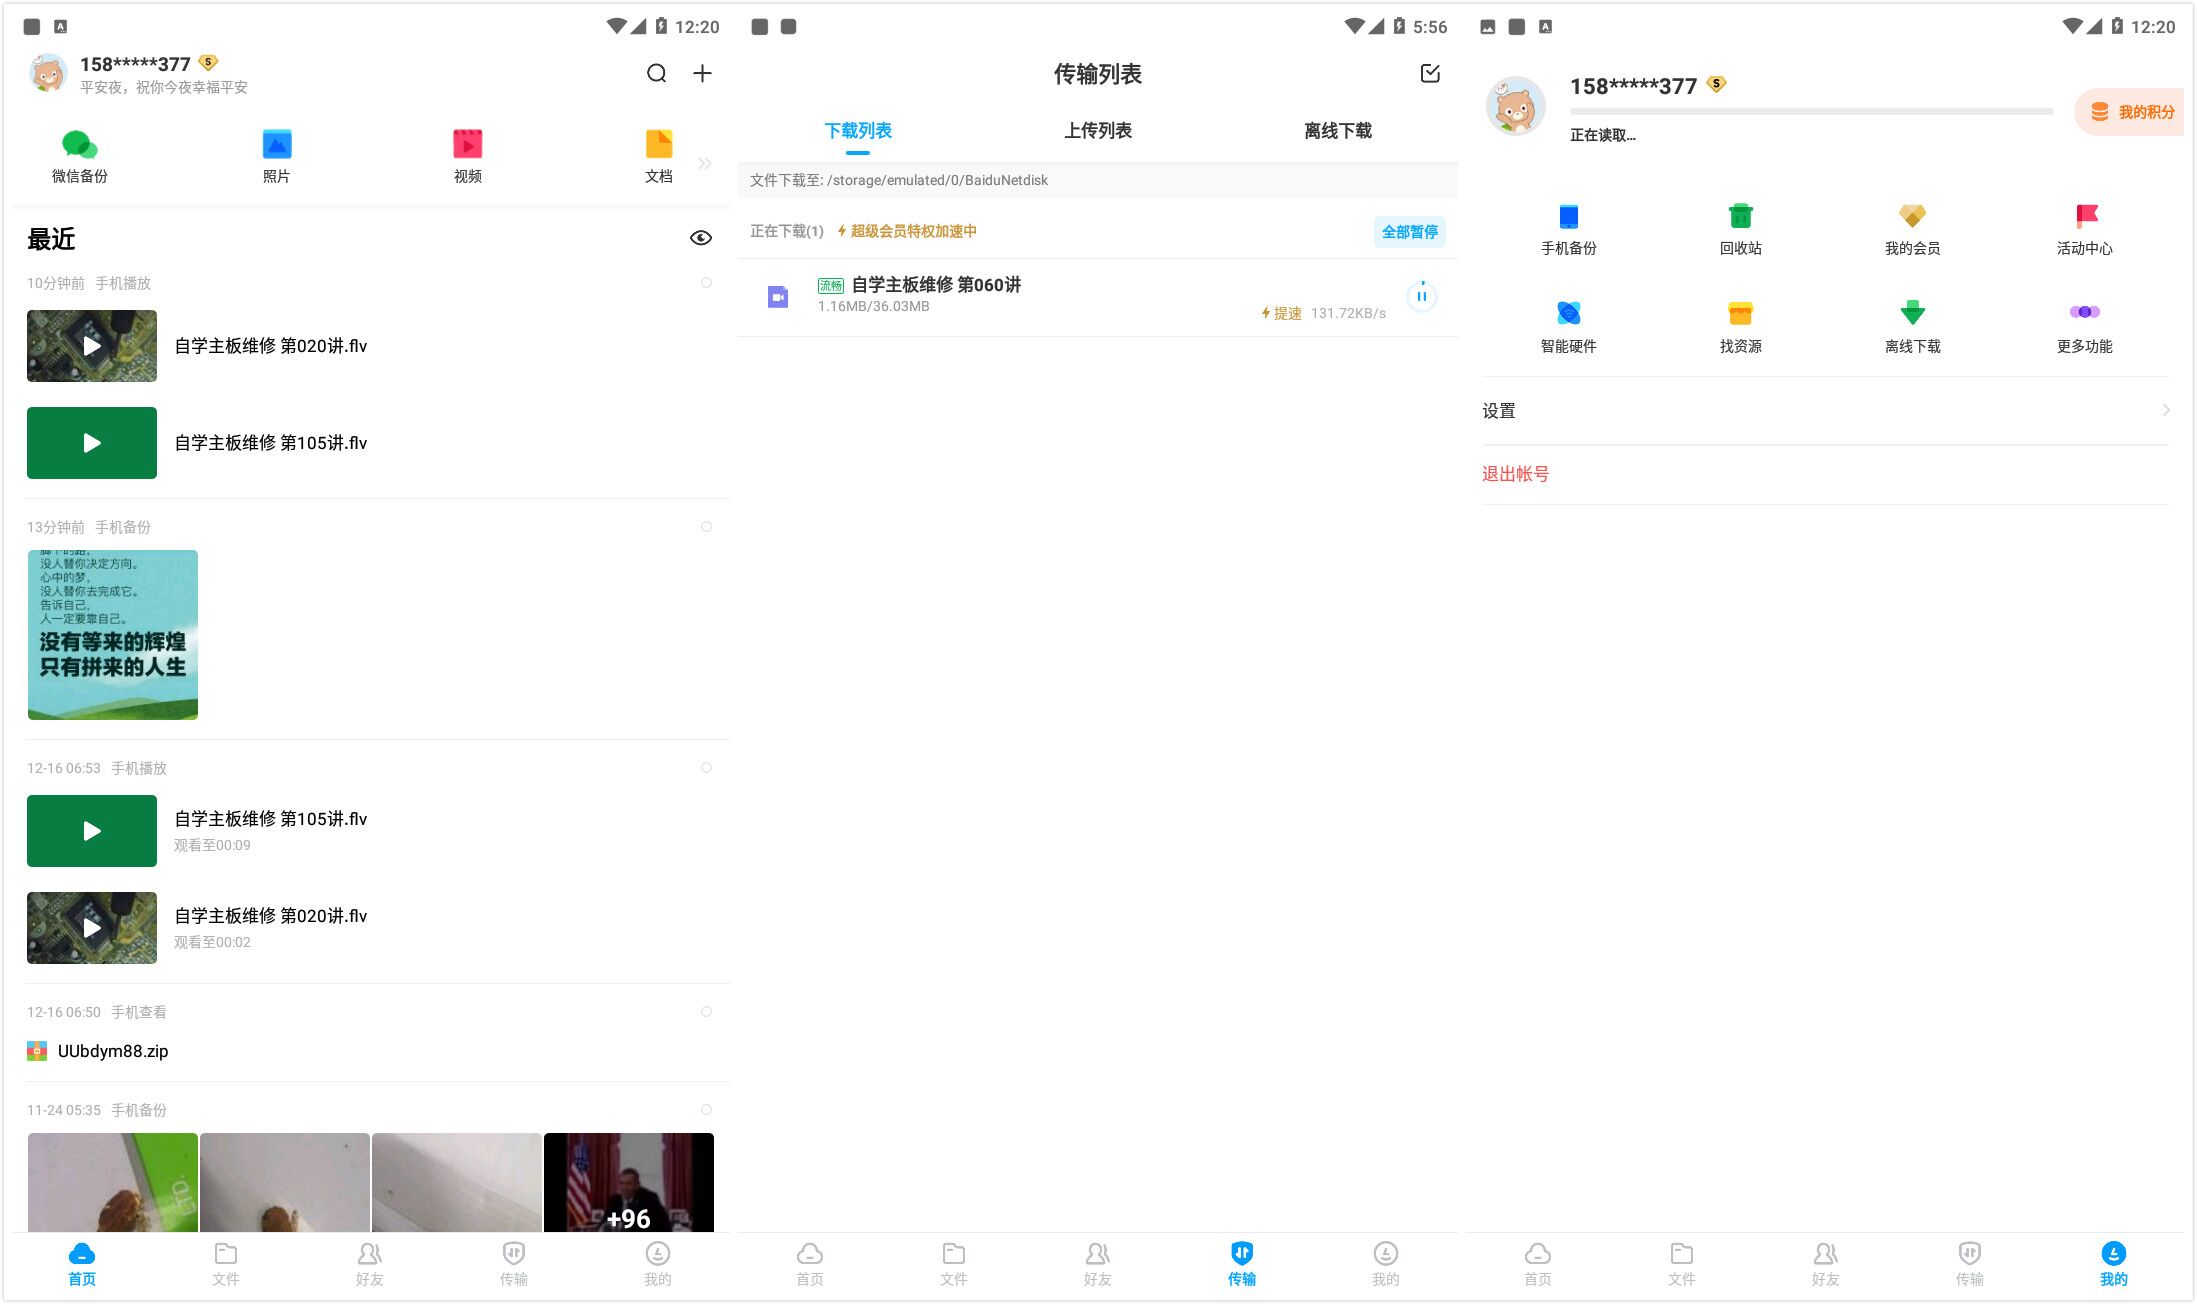Open the 视频 (Videos) section

(x=467, y=155)
